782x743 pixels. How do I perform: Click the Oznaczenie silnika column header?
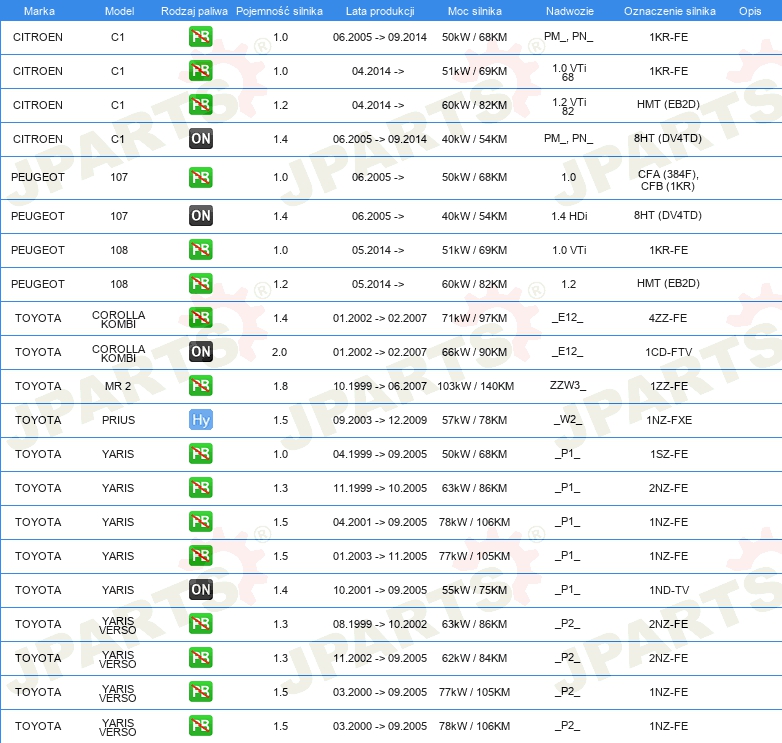pos(669,11)
